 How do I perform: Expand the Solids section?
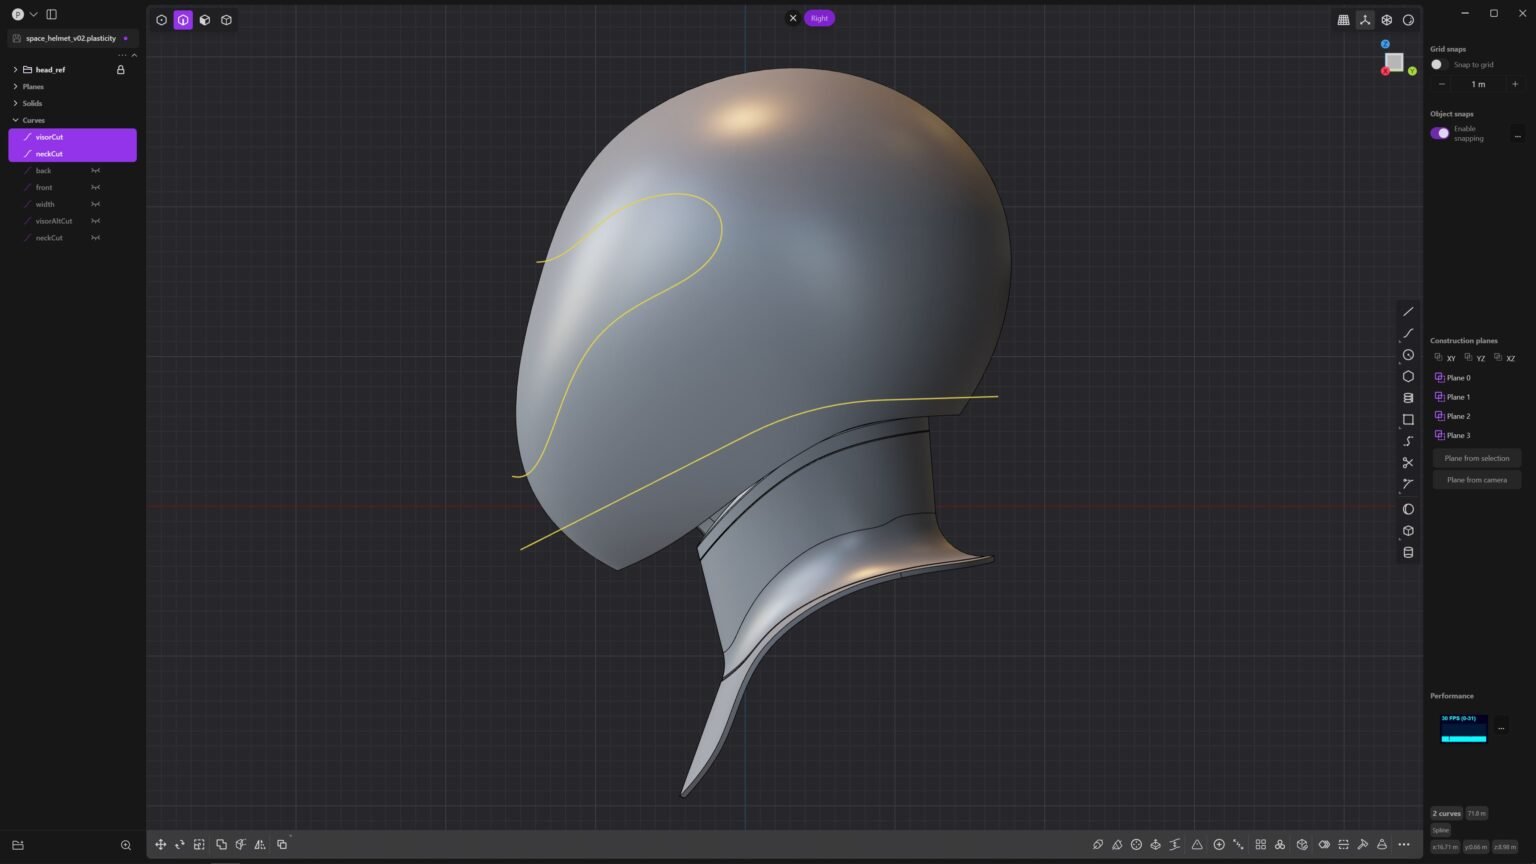coord(15,104)
